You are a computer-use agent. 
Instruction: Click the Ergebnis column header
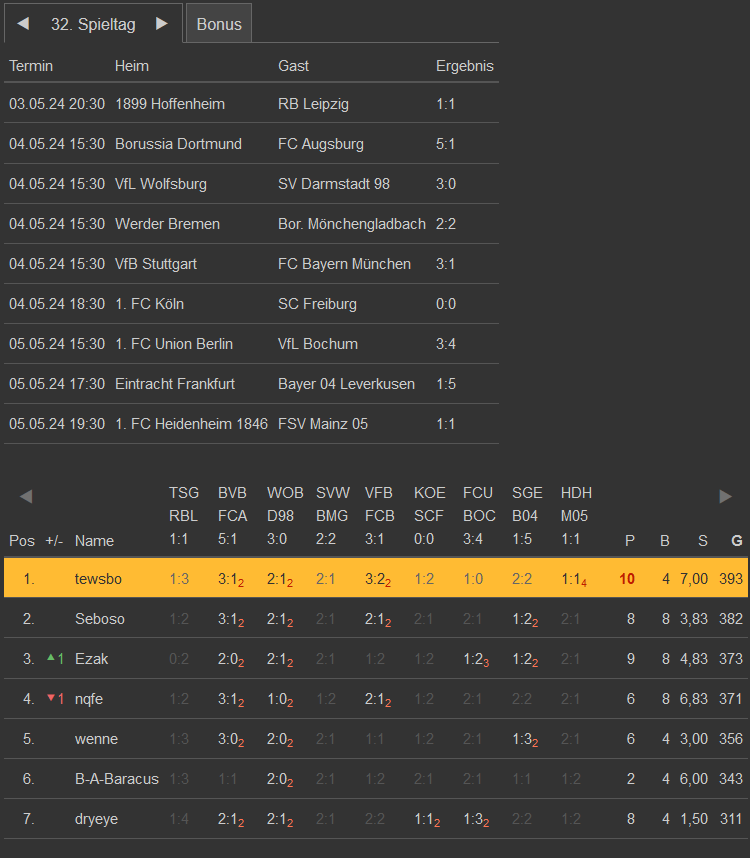[x=465, y=66]
